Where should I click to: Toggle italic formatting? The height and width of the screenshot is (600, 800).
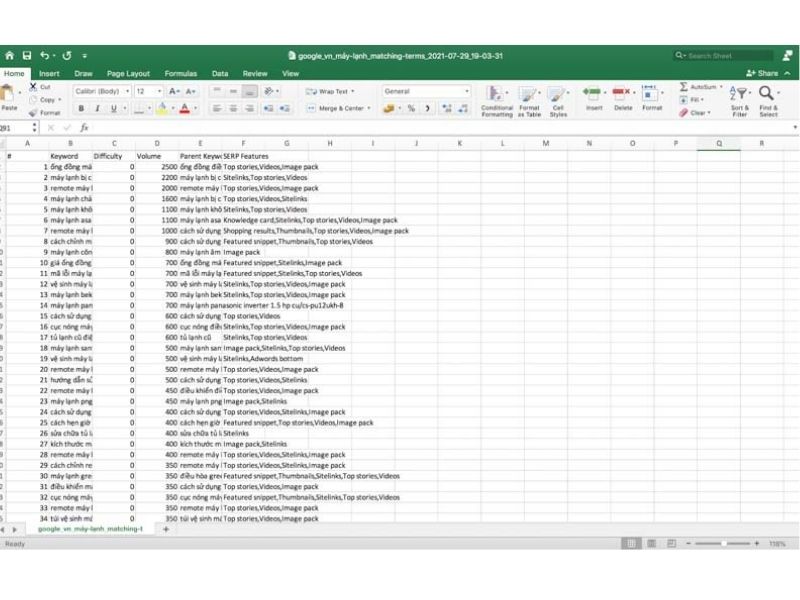coord(97,108)
